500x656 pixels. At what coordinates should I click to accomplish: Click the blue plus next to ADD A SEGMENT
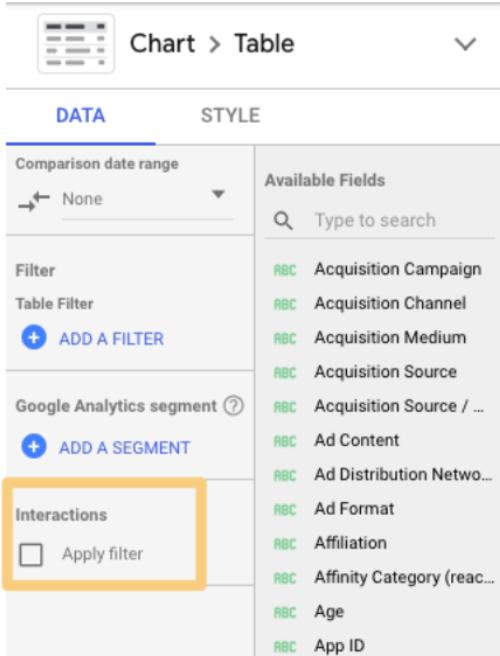point(34,446)
